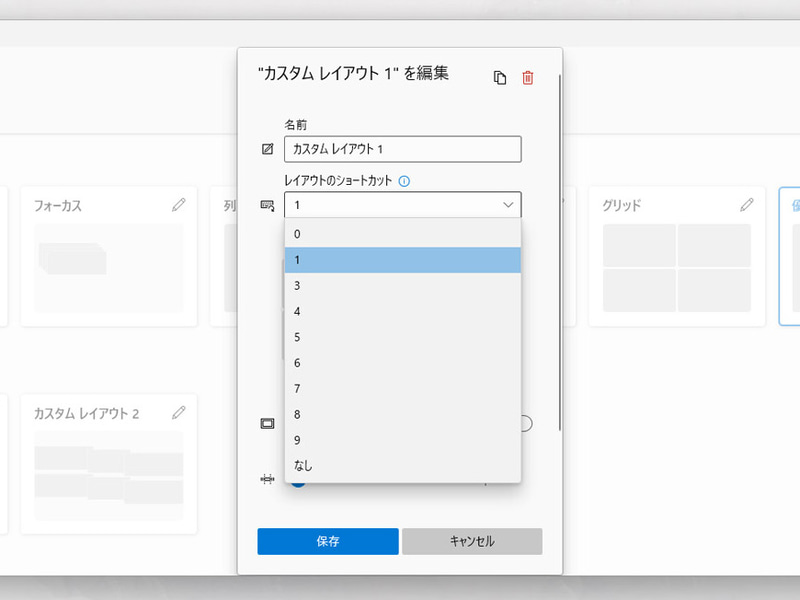Screen dimensions: 800x600
Task: Click the keyboard shortcut icon in the dialog
Action: tap(267, 204)
